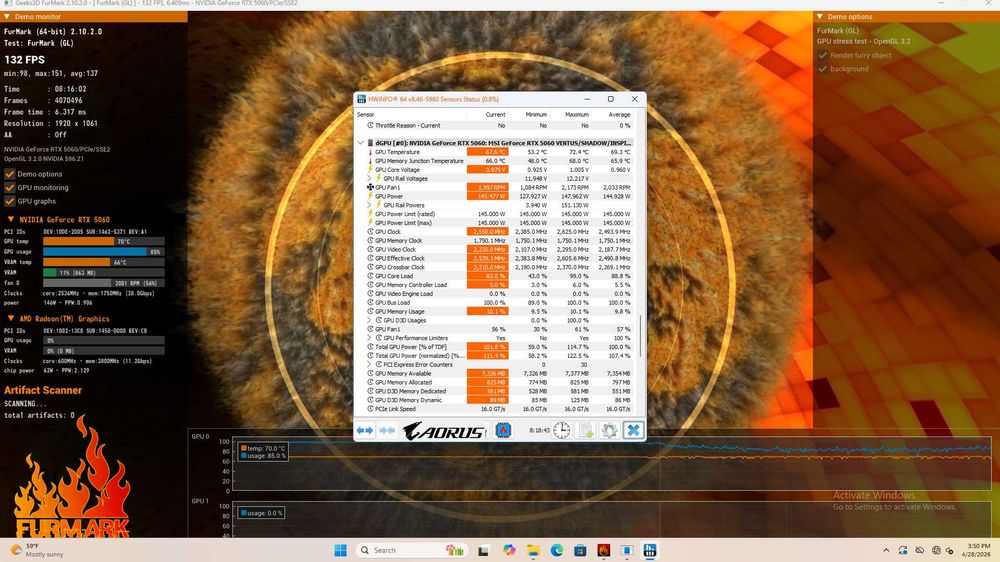This screenshot has height=562, width=1000.
Task: Switch to FurMark via its taskbar flame icon
Action: point(603,550)
